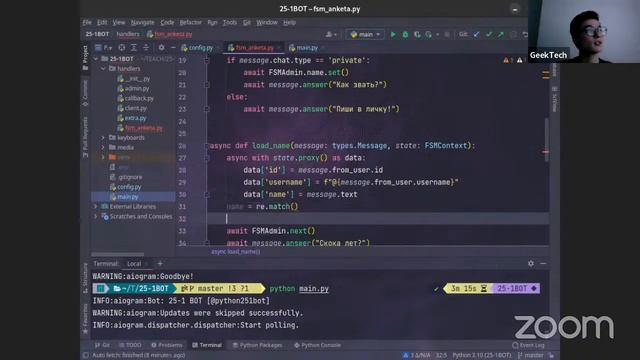Screen dimensions: 640x360
Task: Toggle the Commit tool window button
Action: [x=85, y=93]
